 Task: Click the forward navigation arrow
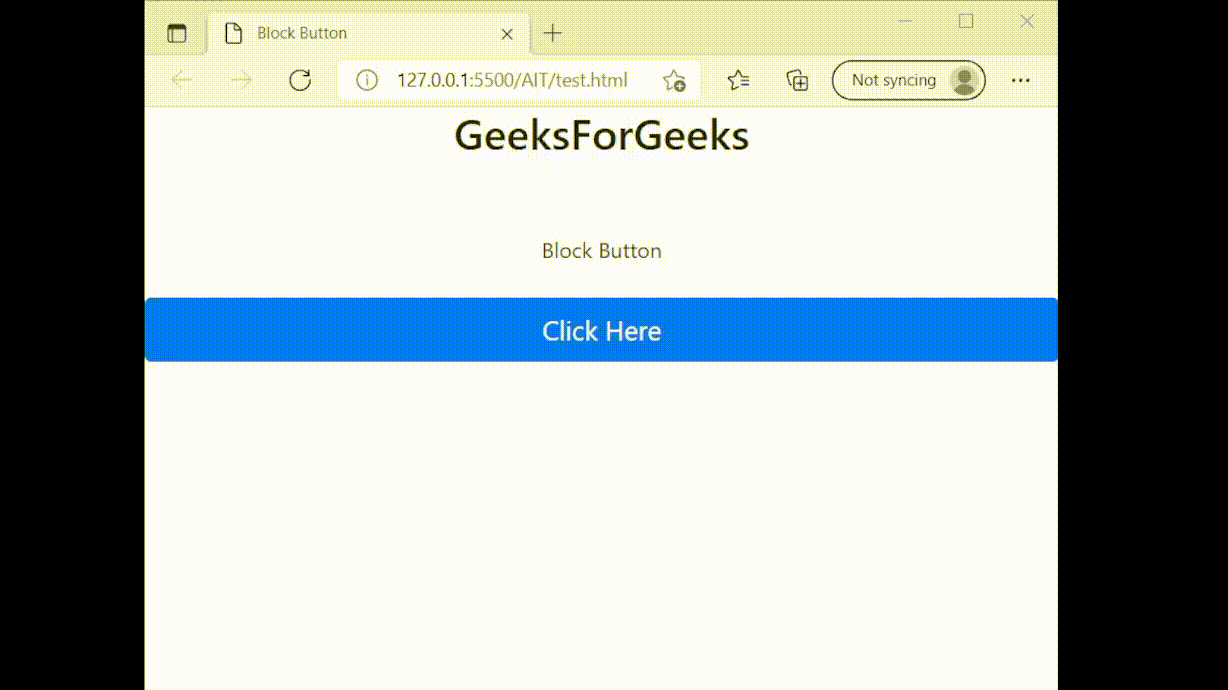[x=241, y=80]
